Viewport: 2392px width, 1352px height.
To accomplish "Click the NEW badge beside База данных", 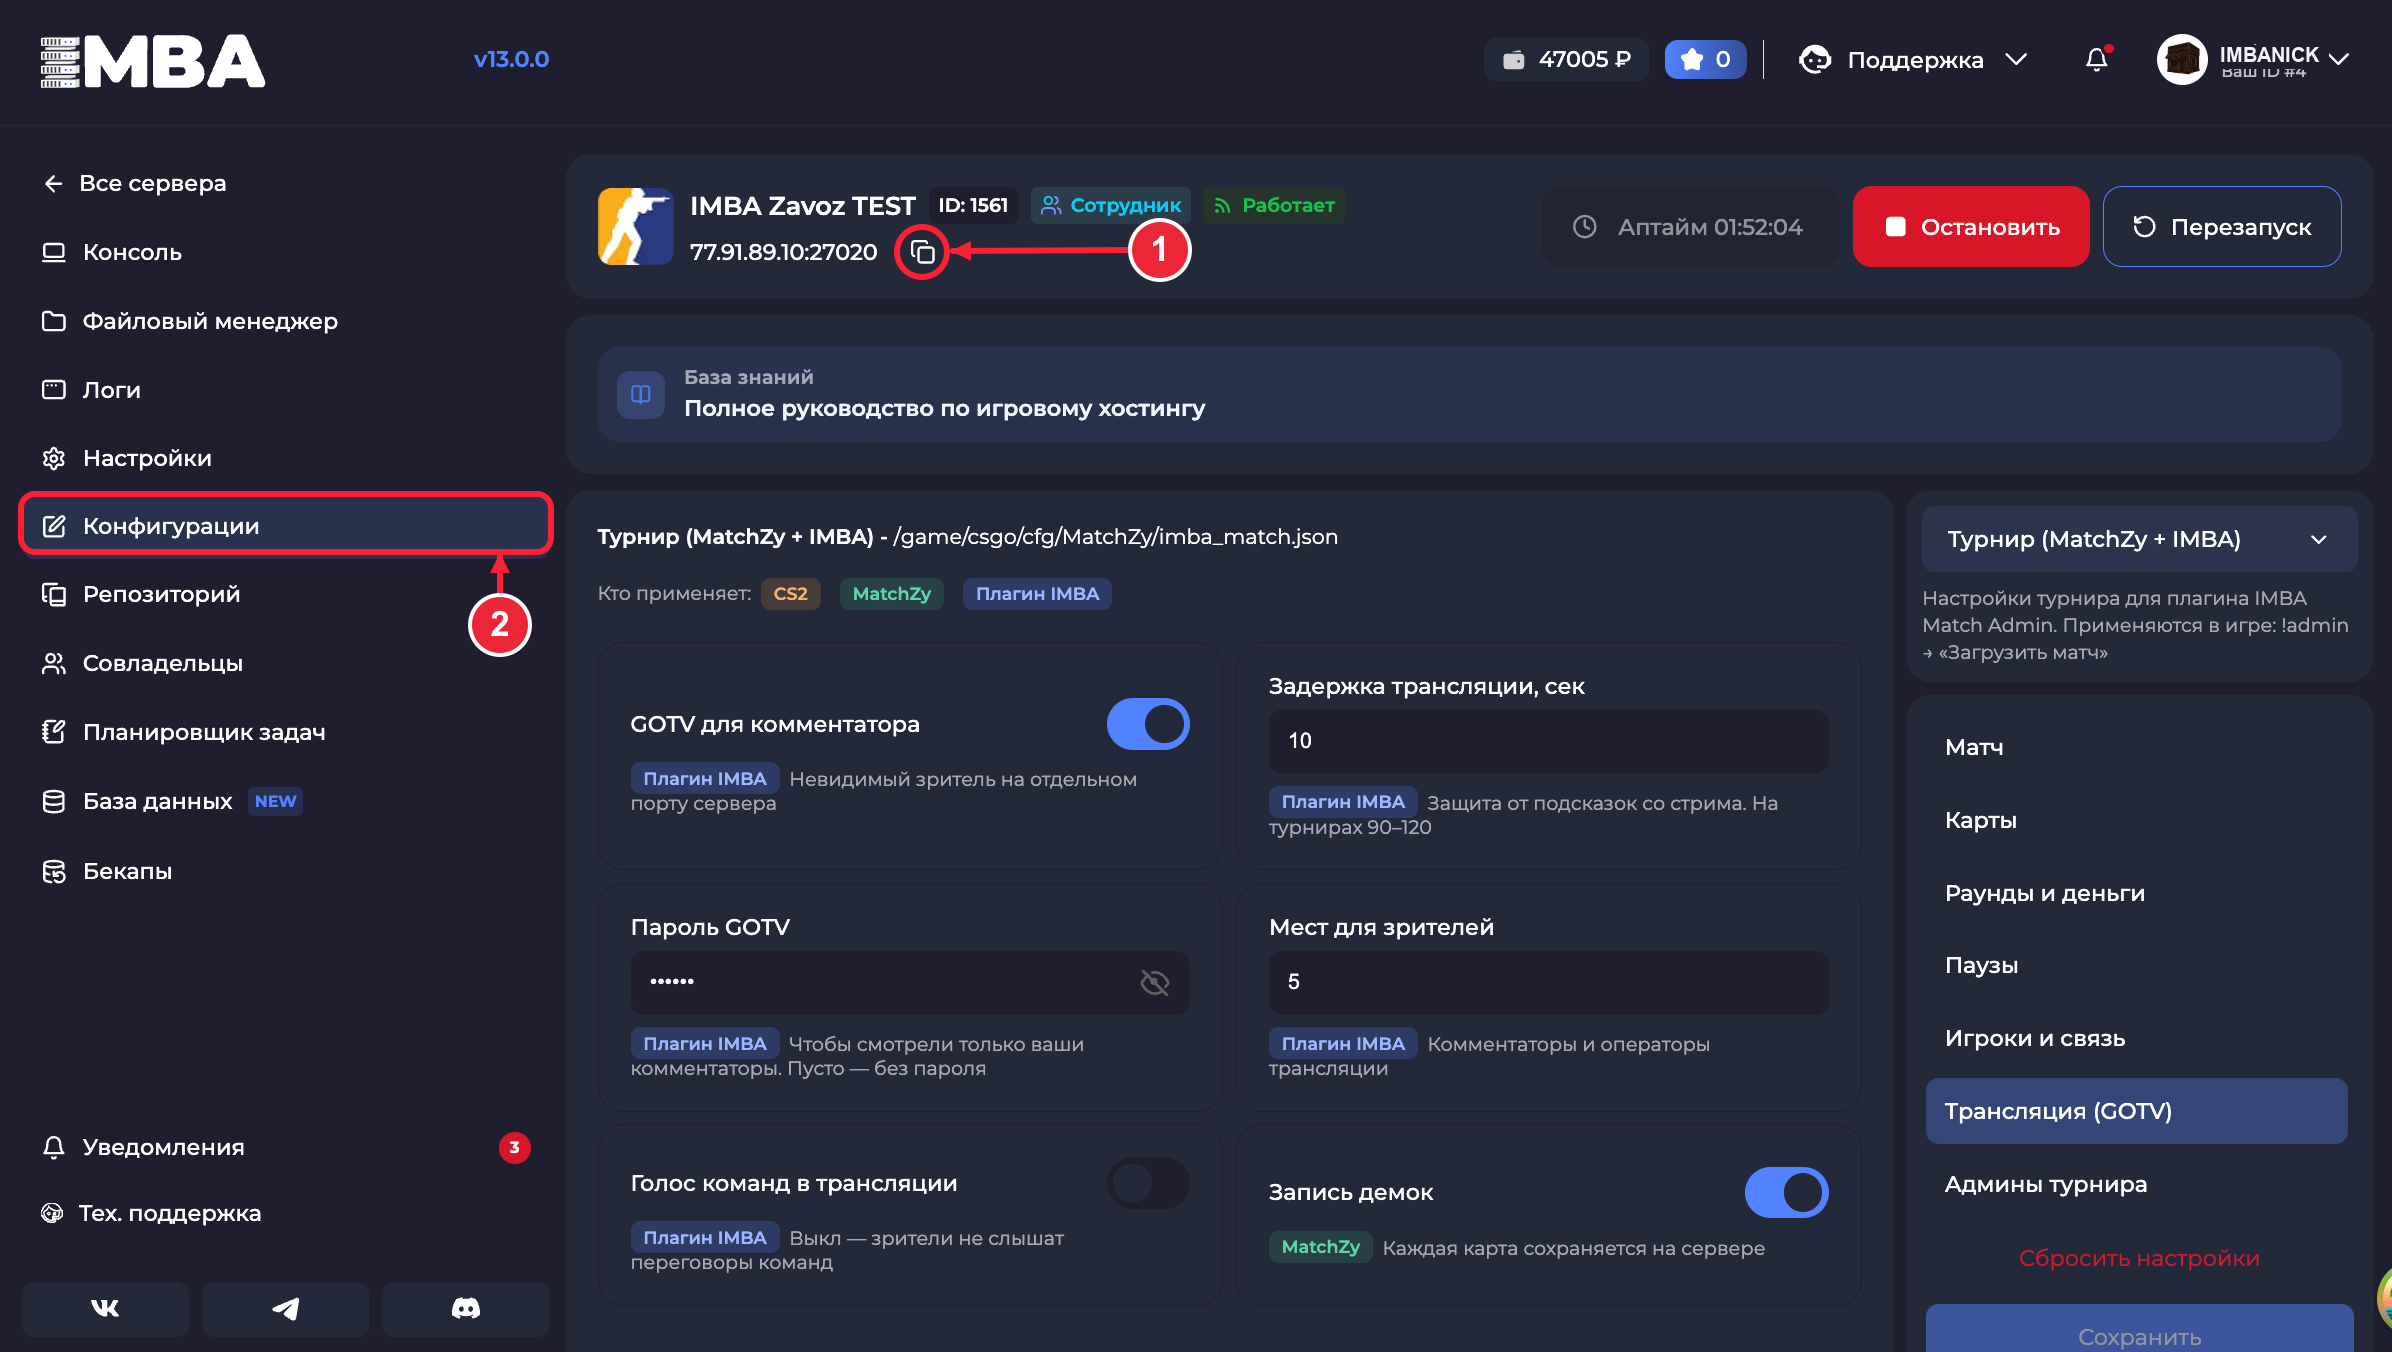I will point(275,801).
